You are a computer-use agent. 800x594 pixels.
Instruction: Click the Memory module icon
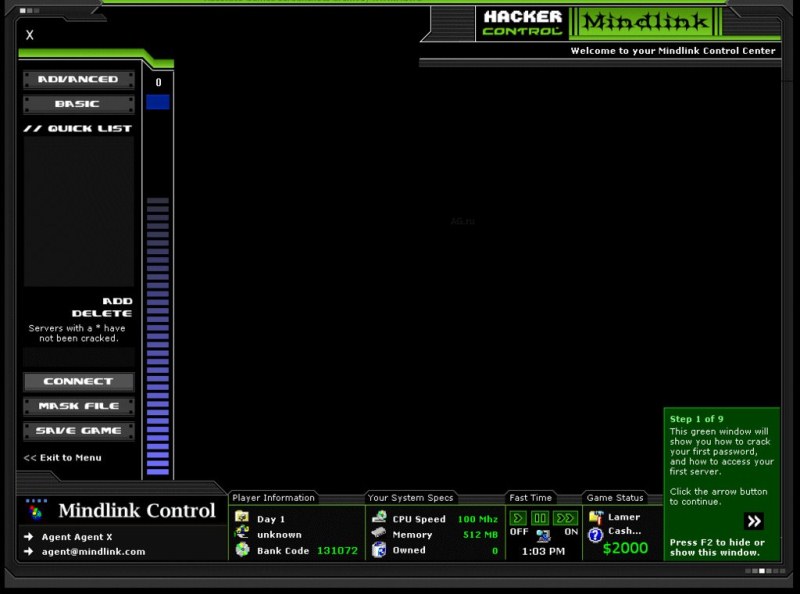pos(379,534)
